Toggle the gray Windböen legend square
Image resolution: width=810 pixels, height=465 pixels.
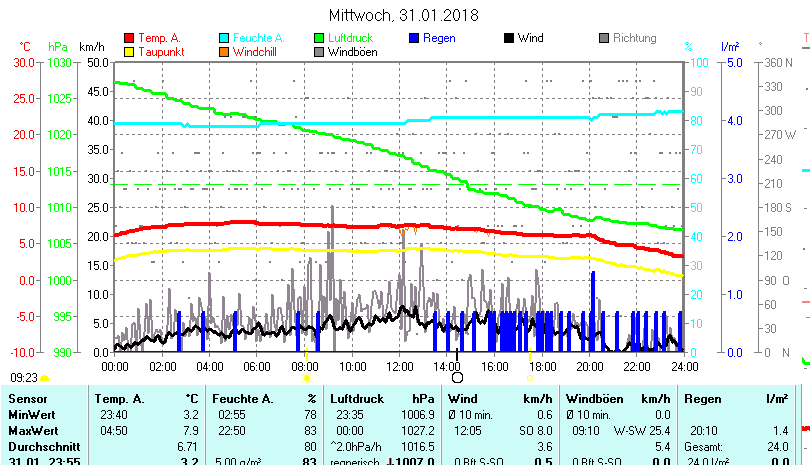pos(320,51)
